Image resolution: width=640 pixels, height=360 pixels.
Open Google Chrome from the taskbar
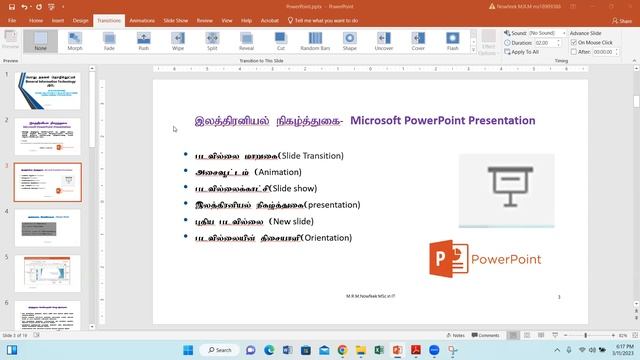coord(342,350)
